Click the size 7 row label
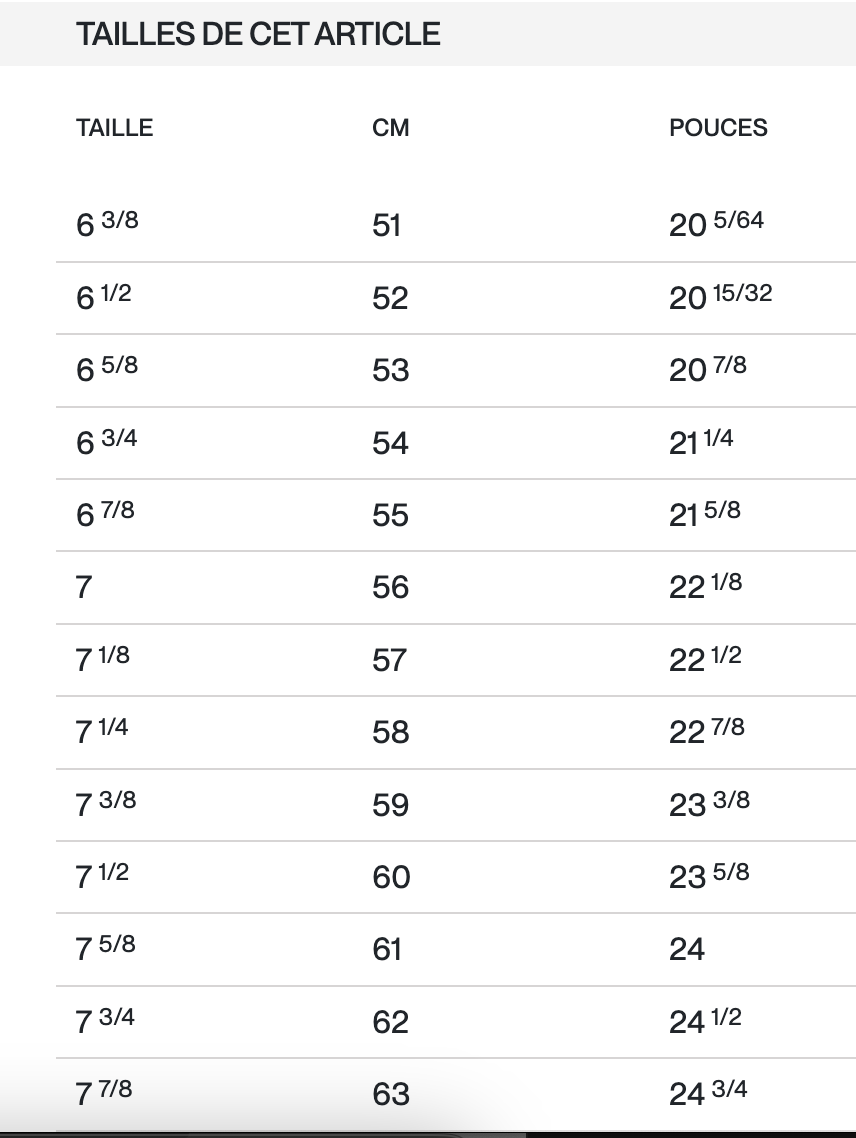 coord(84,587)
